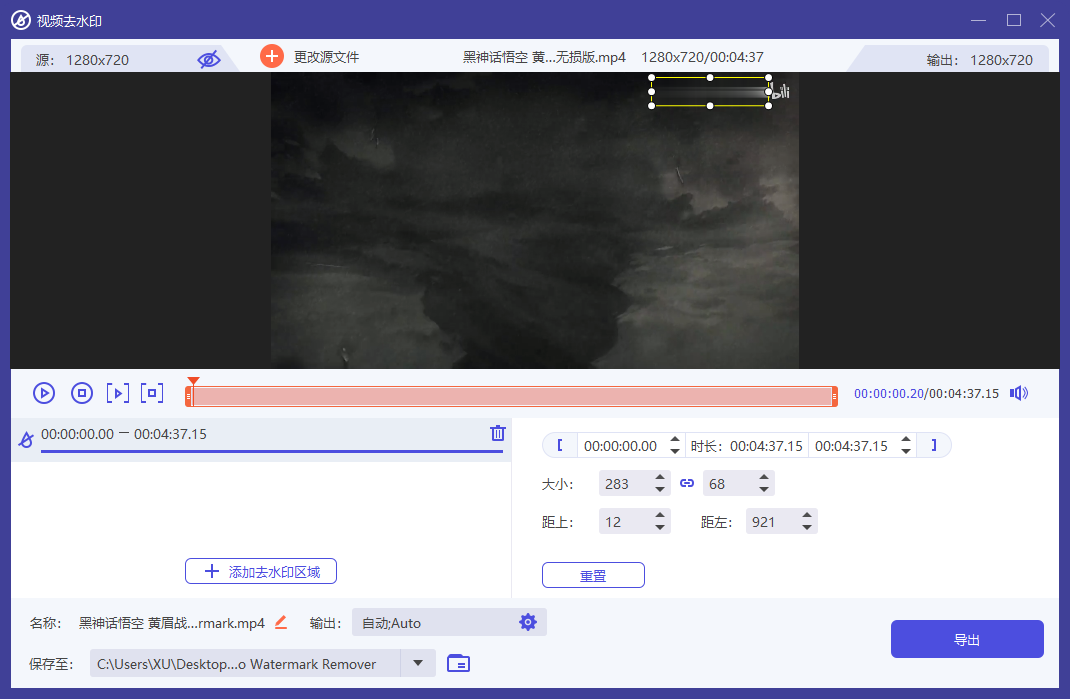Open output settings gear
1070x699 pixels.
(528, 622)
